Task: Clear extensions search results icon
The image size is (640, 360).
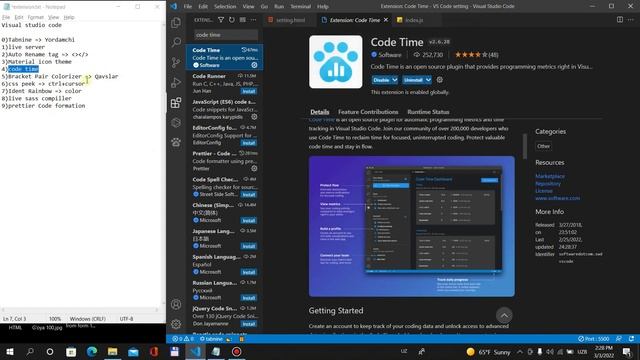Action: click(x=243, y=20)
